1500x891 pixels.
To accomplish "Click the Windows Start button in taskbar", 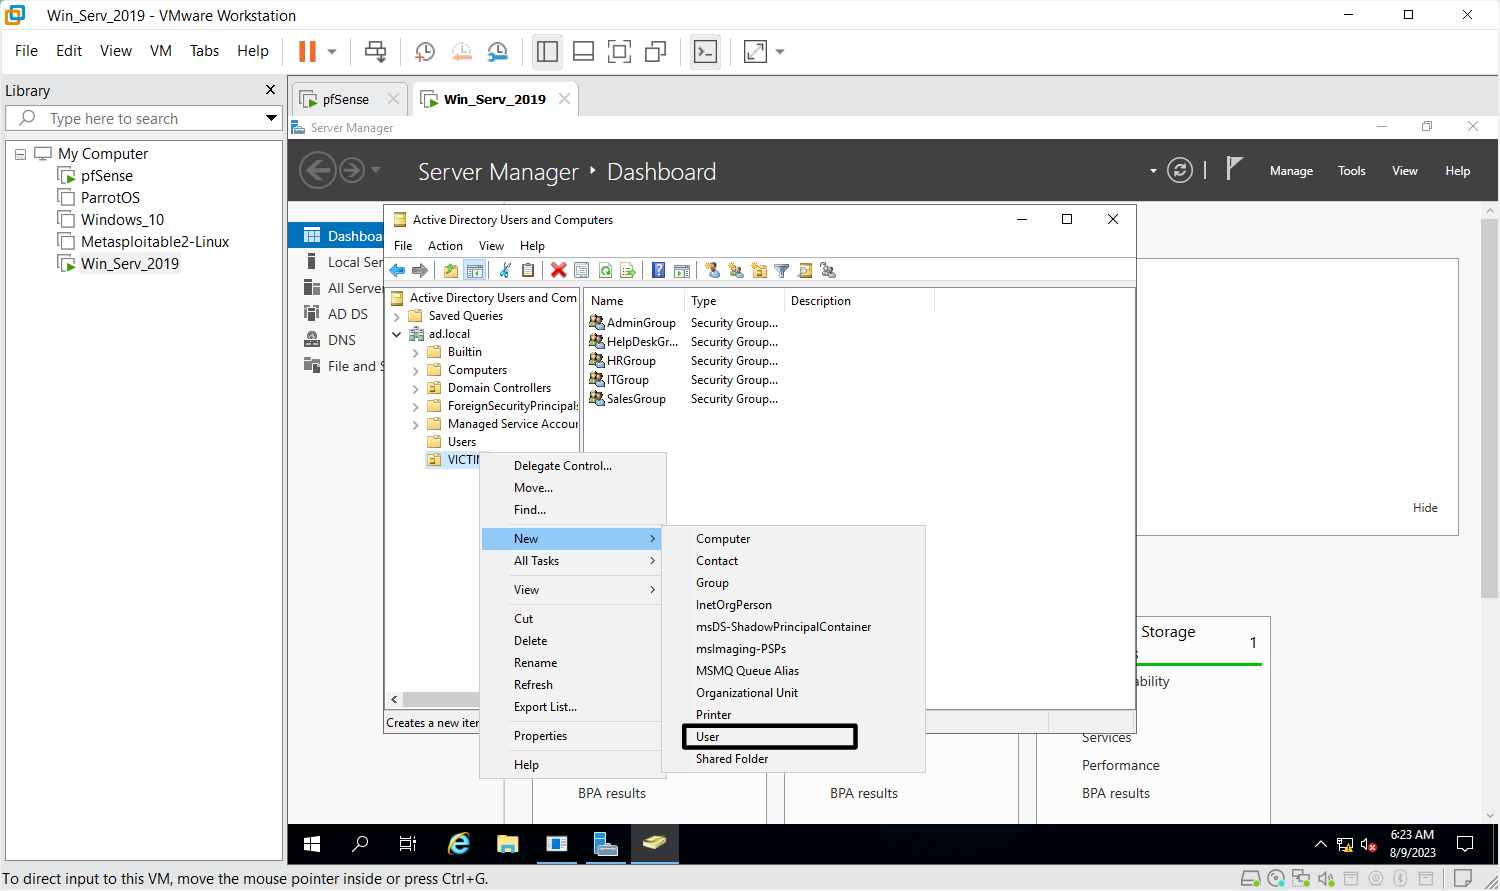I will coord(312,844).
